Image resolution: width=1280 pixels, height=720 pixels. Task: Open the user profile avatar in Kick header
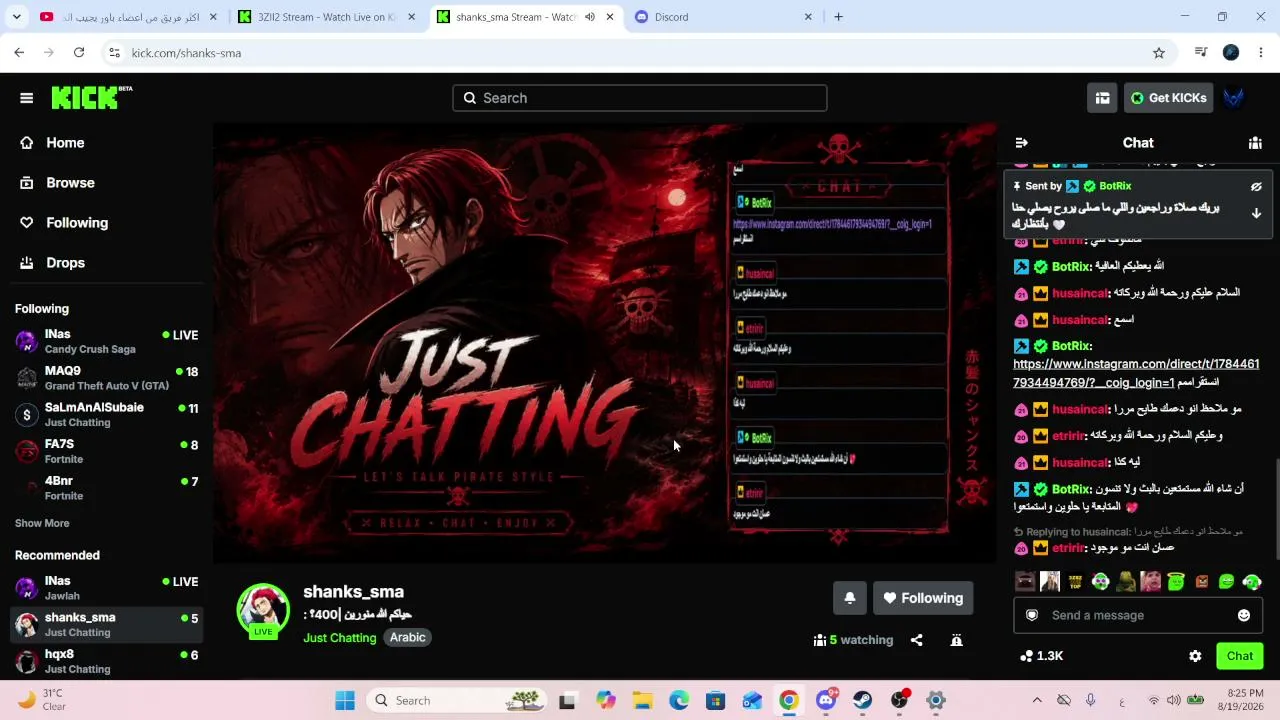tap(1234, 98)
